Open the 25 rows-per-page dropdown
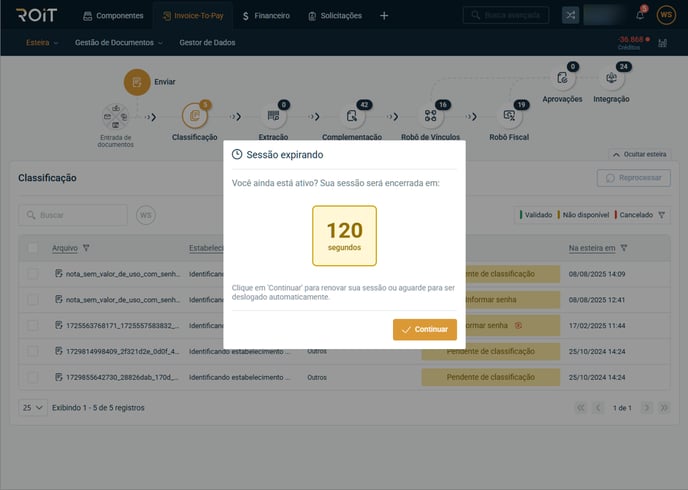The height and width of the screenshot is (490, 688). pyautogui.click(x=32, y=408)
